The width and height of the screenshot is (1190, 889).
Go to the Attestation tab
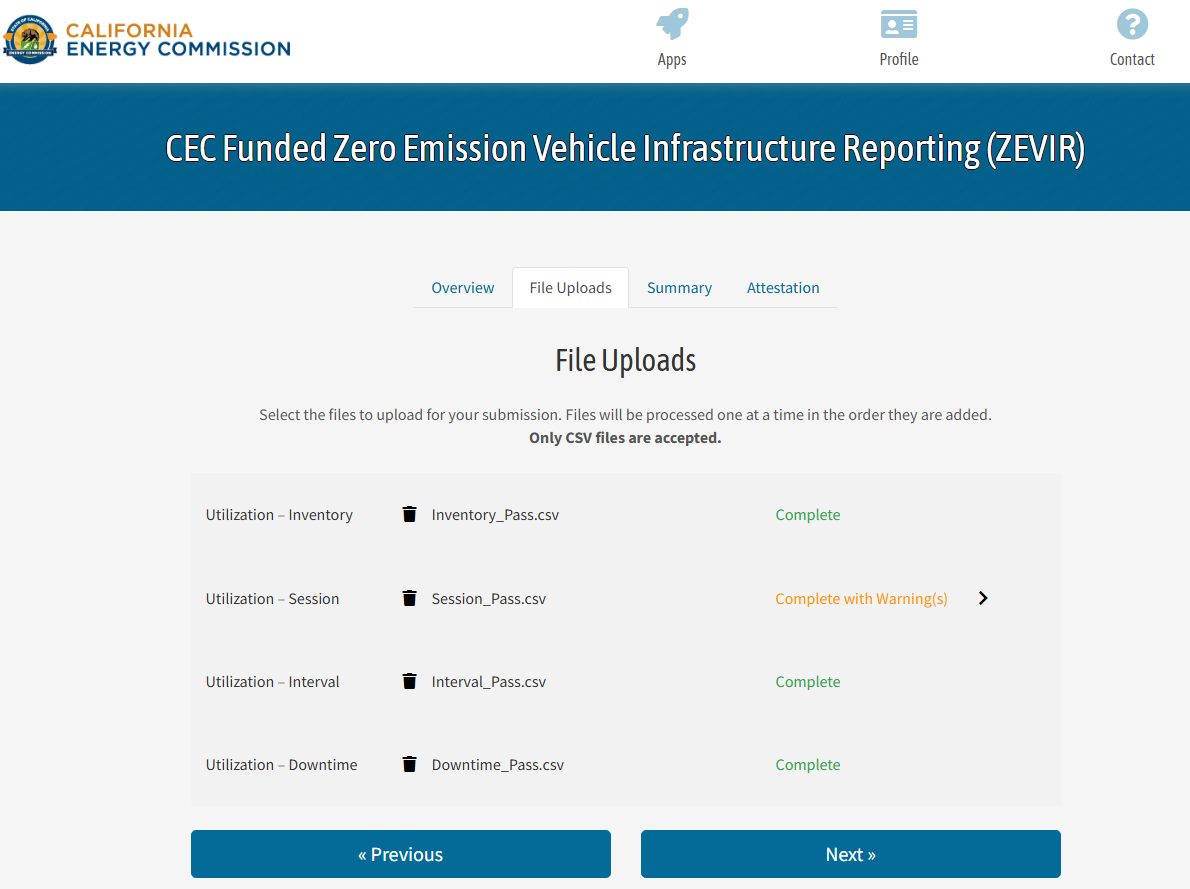pyautogui.click(x=783, y=287)
